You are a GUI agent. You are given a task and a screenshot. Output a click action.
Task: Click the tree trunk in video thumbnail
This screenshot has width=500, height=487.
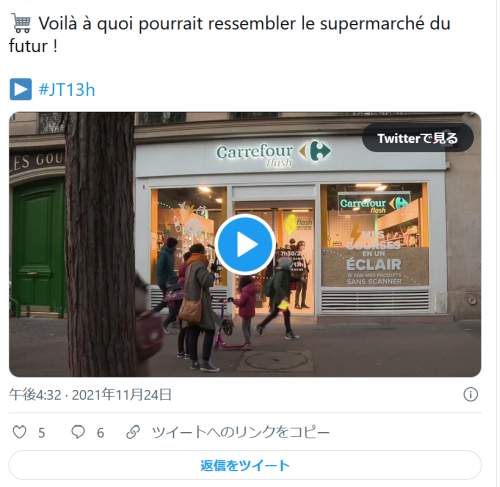100,244
